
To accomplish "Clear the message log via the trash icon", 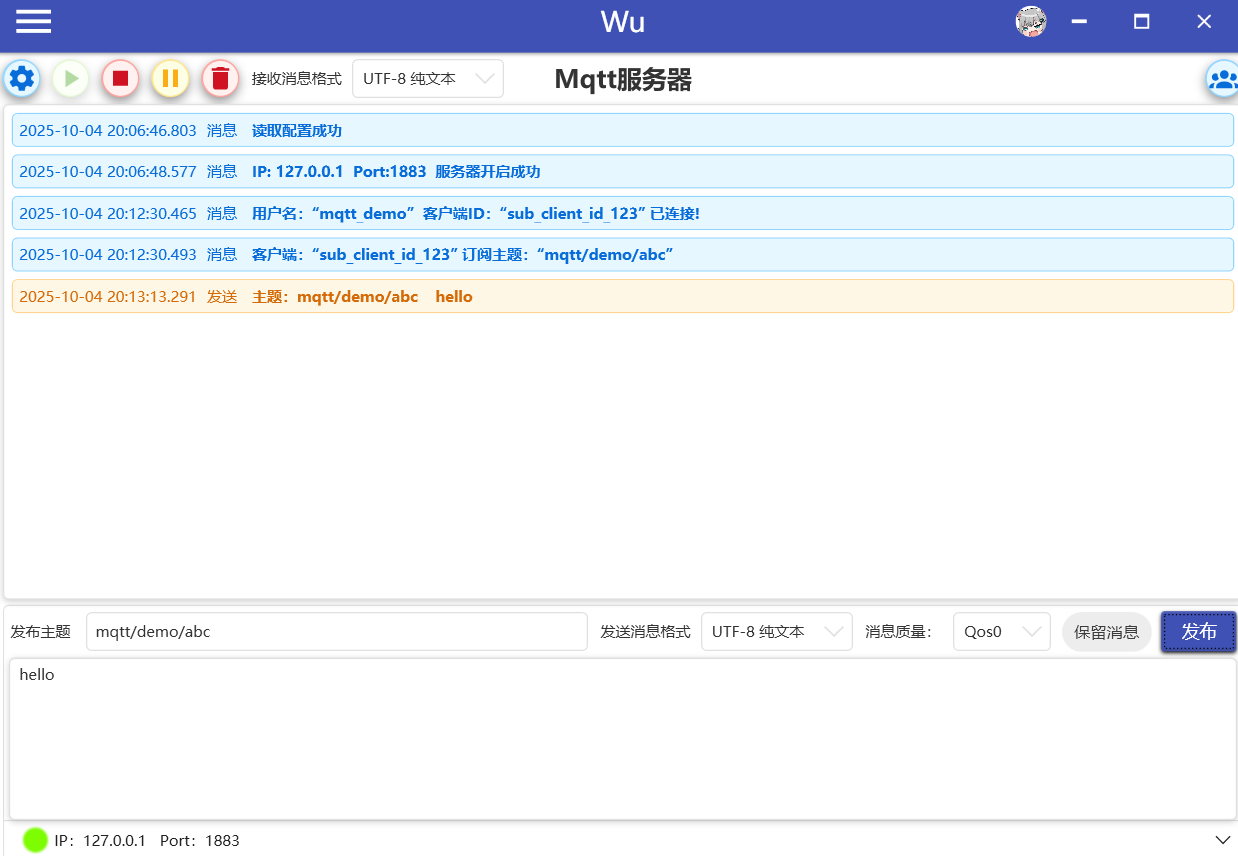I will [220, 78].
